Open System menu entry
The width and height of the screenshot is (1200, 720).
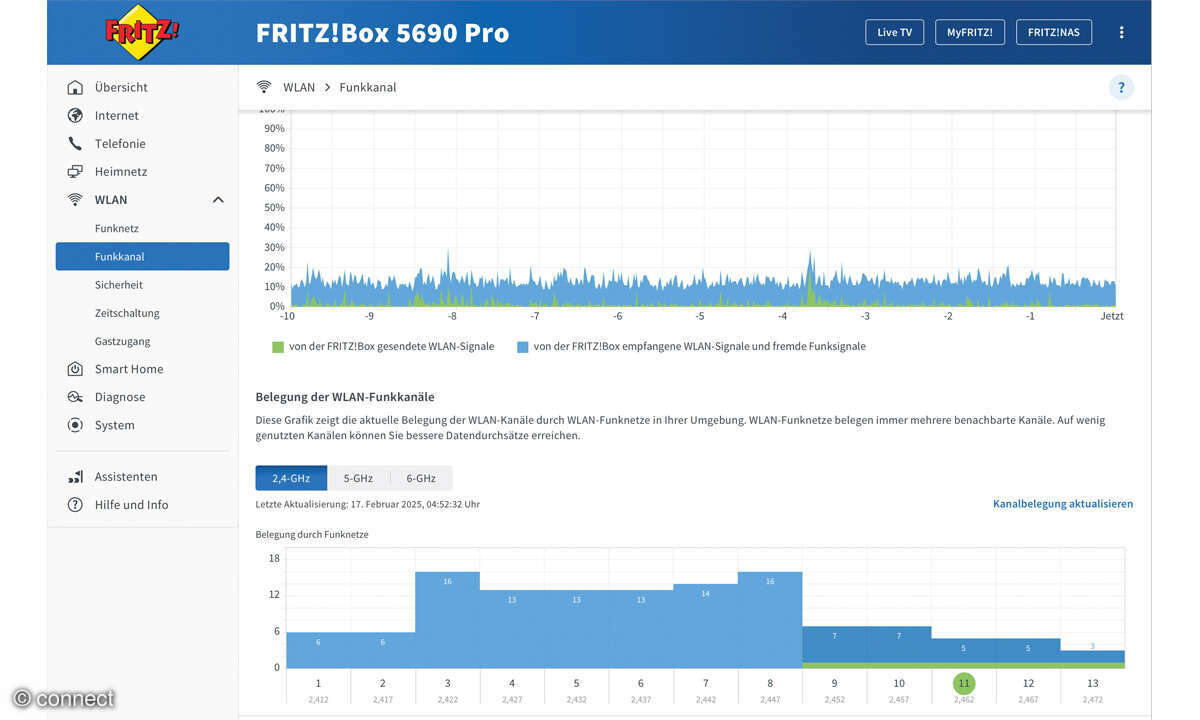point(114,425)
